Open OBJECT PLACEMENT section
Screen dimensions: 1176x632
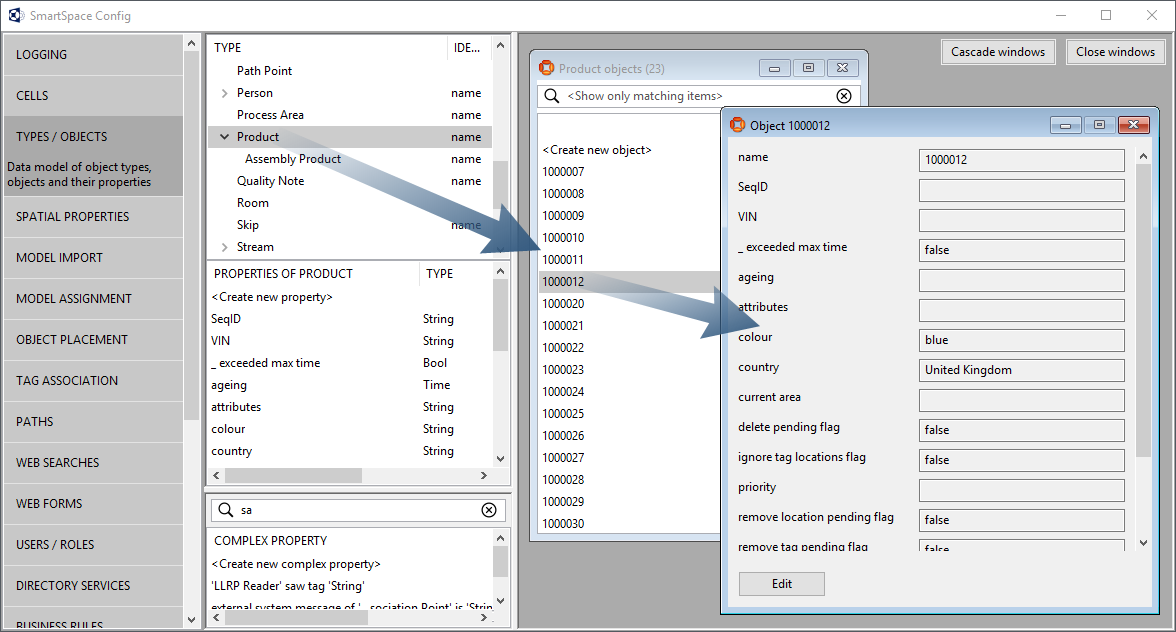(x=93, y=340)
